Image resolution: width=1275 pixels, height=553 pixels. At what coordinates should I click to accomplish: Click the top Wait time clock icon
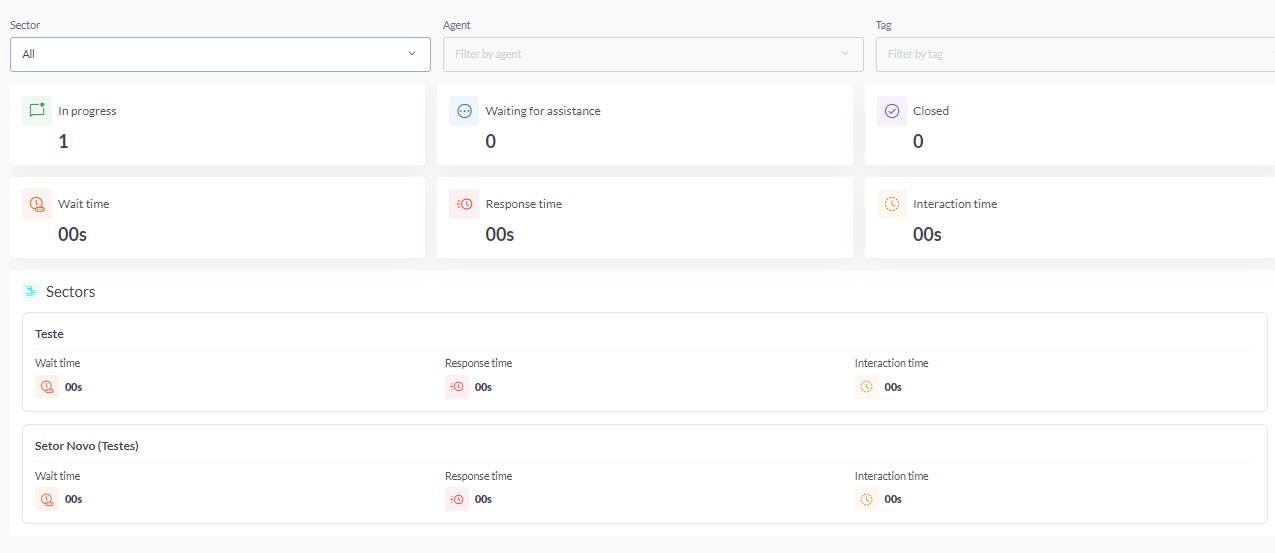37,204
